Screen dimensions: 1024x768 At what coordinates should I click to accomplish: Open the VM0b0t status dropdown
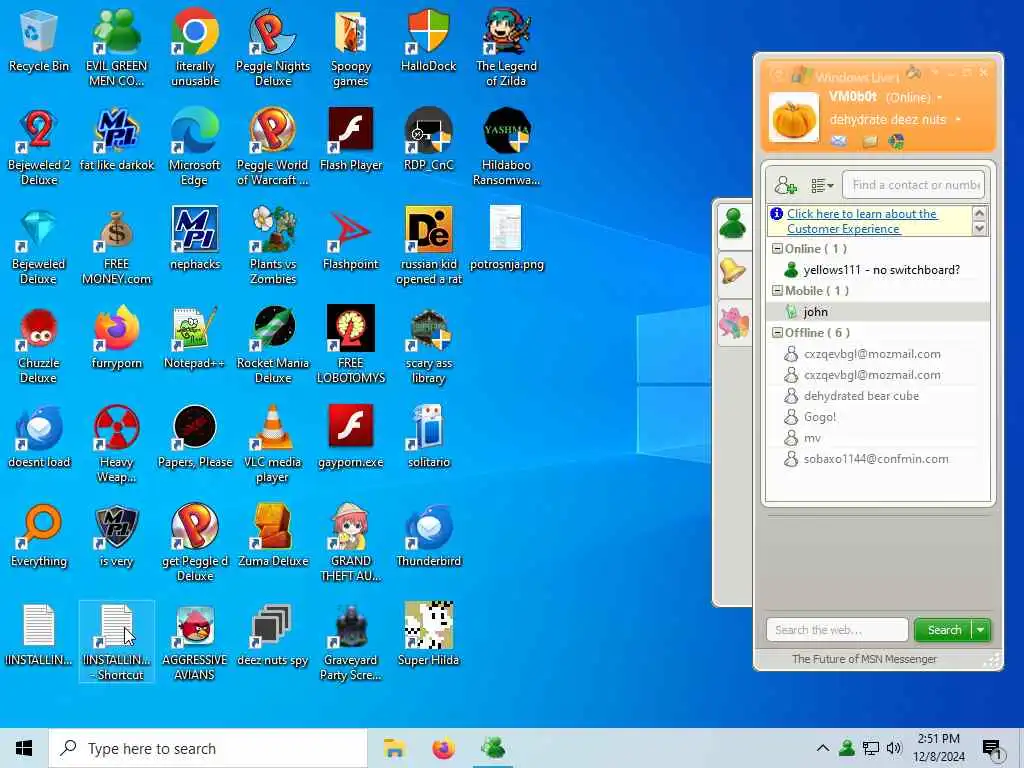tap(940, 98)
